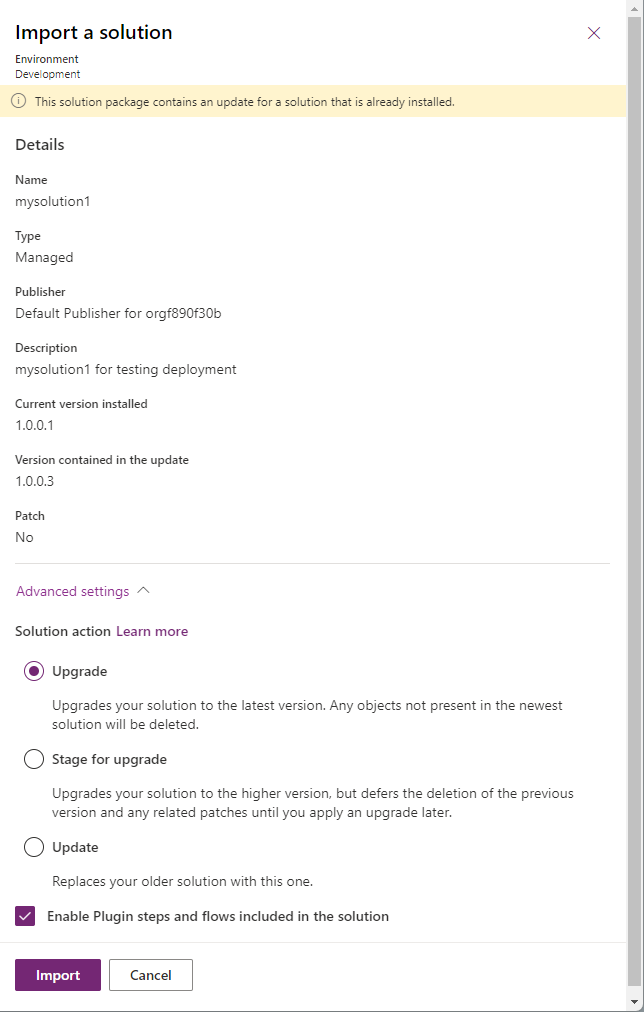
Task: Click the 1.0.0.3 update version value
Action: [x=35, y=481]
